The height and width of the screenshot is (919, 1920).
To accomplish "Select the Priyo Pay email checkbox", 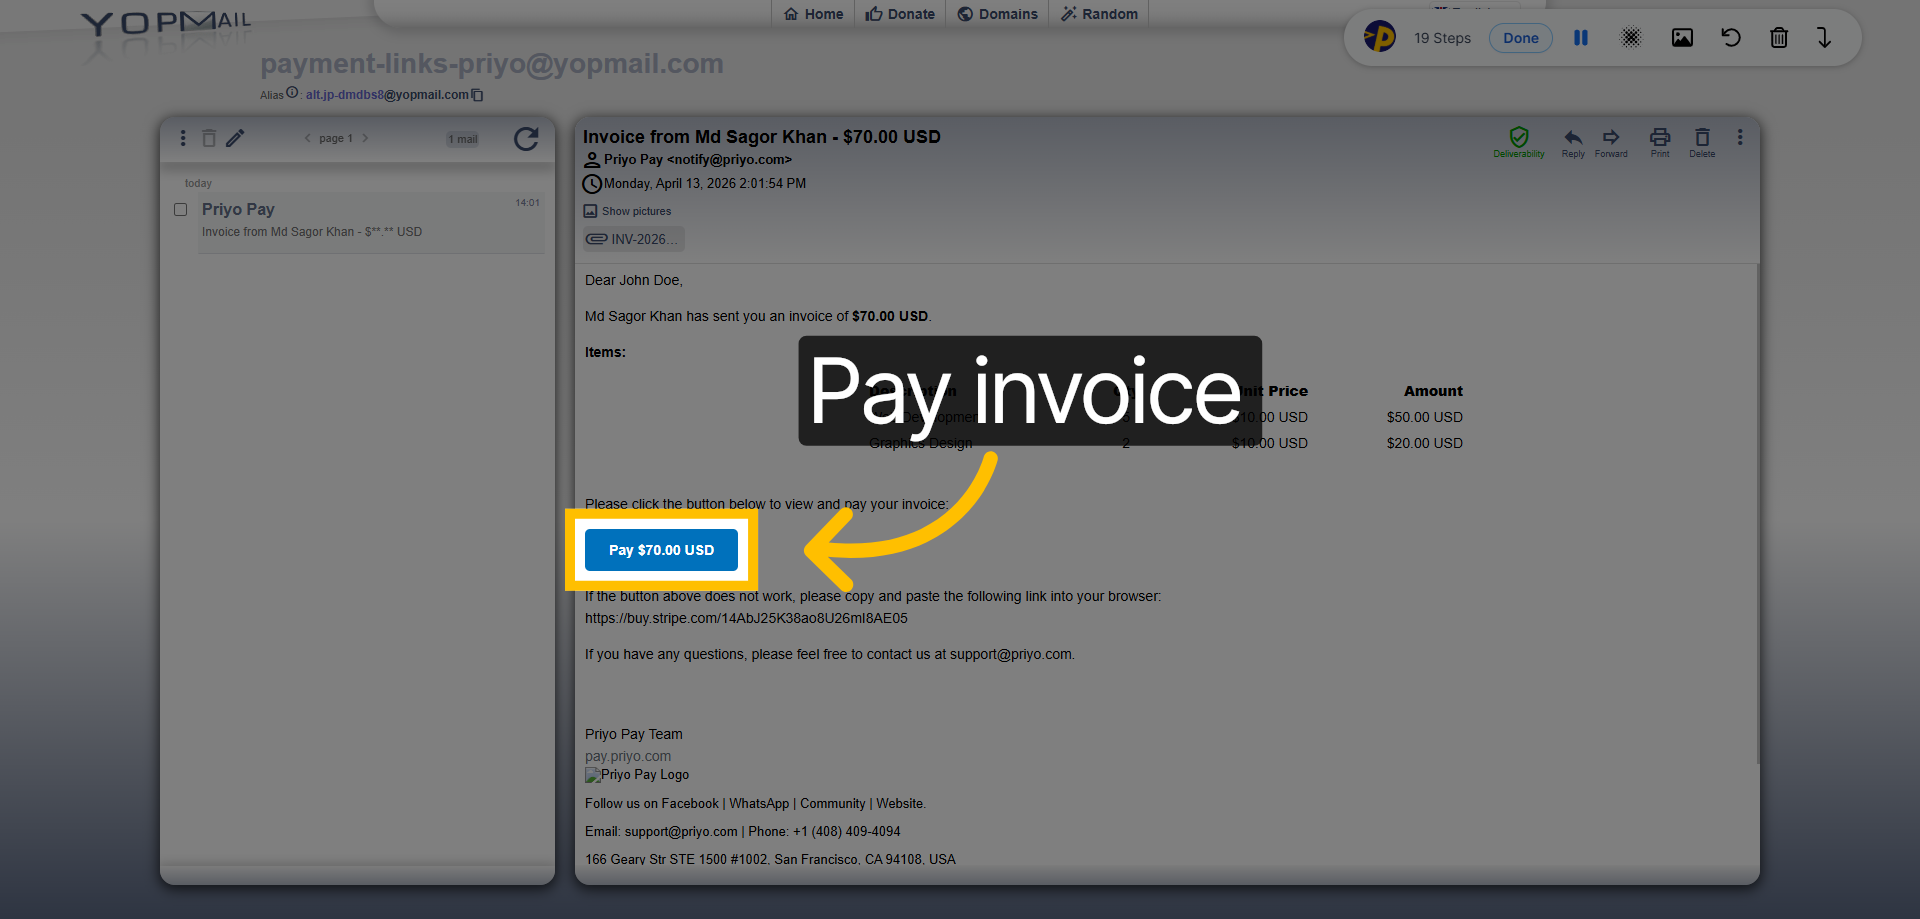I will (x=180, y=209).
